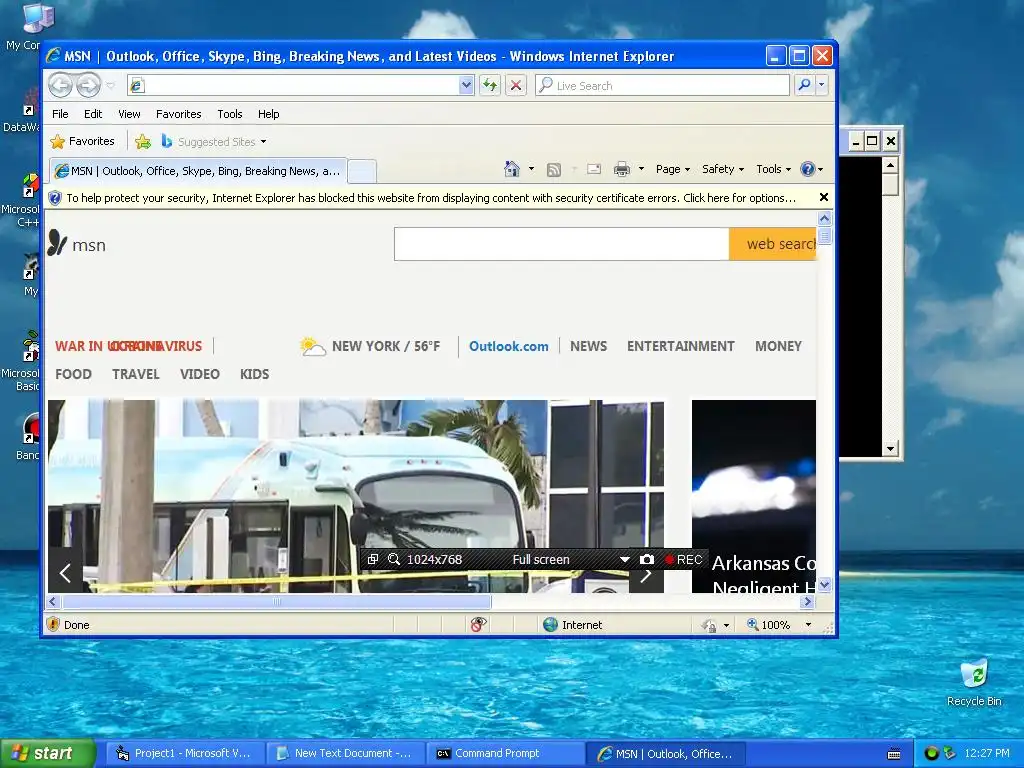Open the ENTERTAINMENT section link
This screenshot has height=768, width=1024.
tap(680, 347)
